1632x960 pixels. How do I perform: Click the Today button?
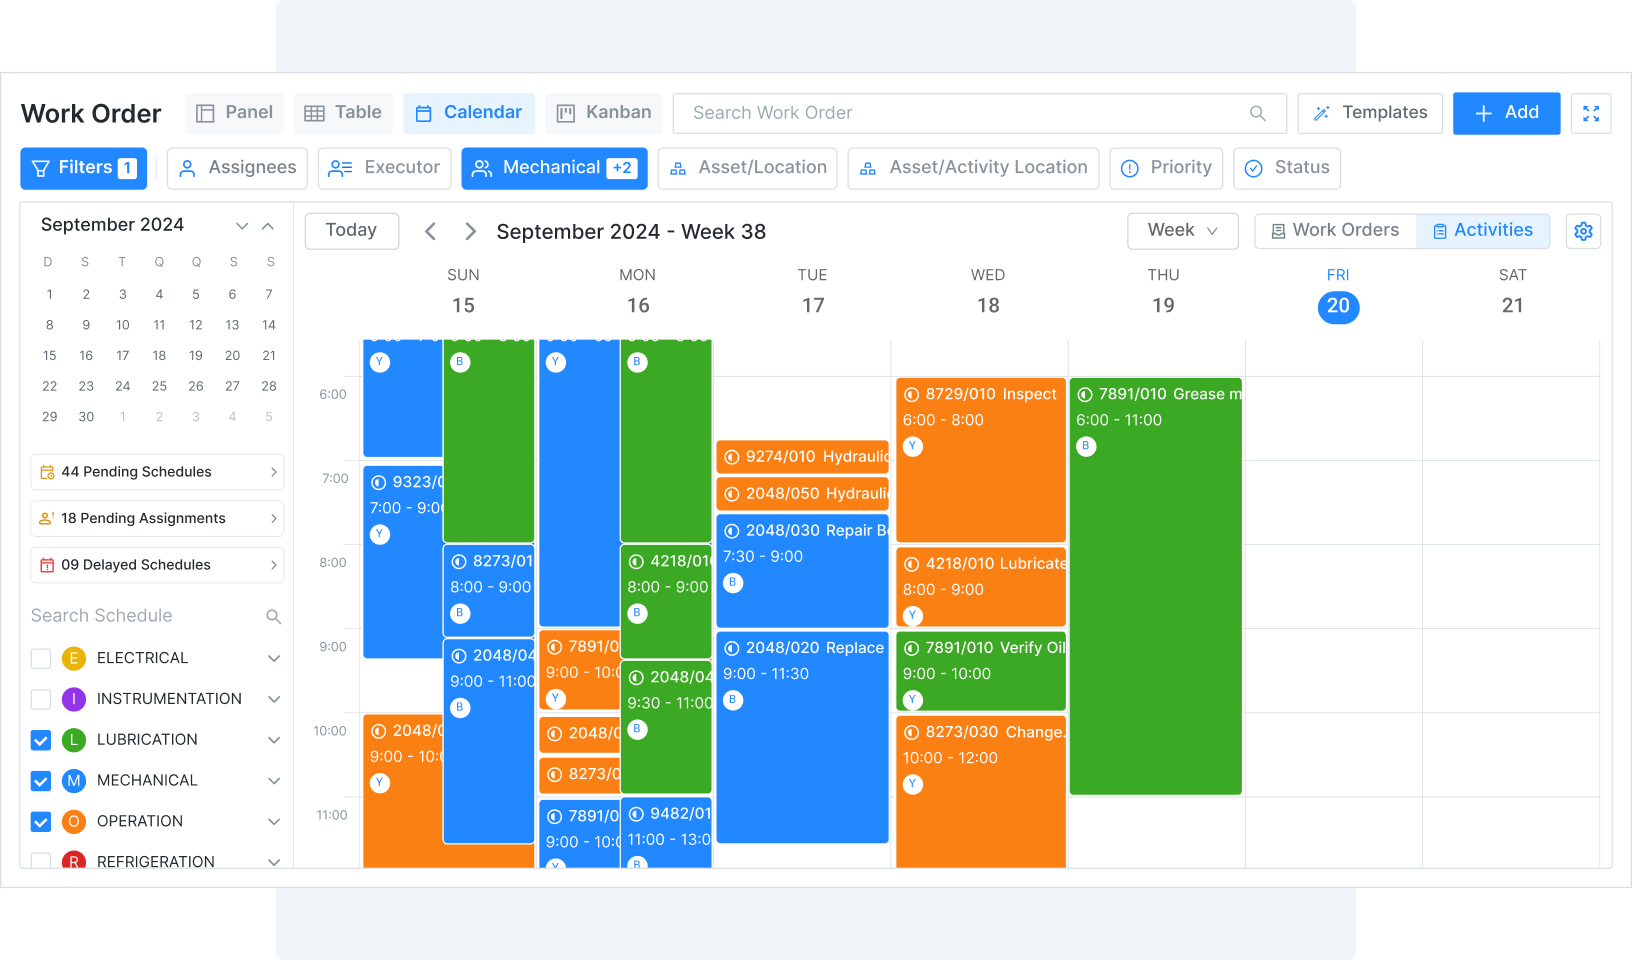351,230
